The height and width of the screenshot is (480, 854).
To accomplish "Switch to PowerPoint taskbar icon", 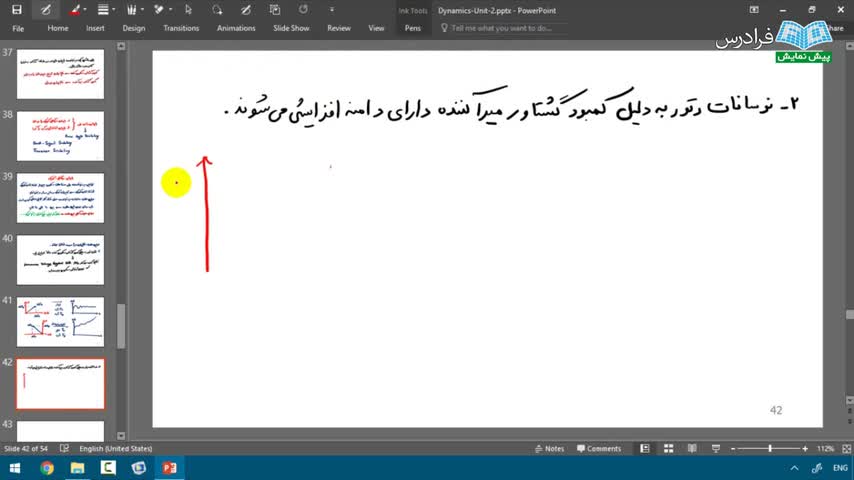I will [x=169, y=468].
